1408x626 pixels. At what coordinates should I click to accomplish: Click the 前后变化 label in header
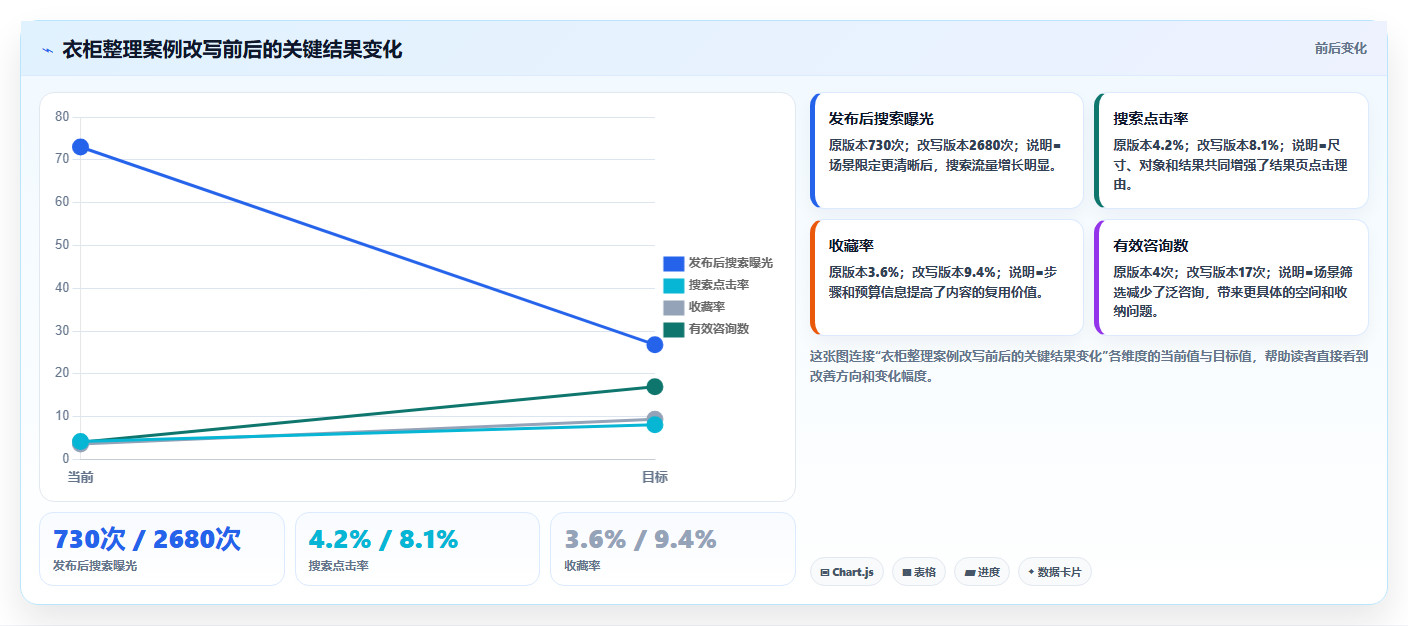(x=1340, y=49)
